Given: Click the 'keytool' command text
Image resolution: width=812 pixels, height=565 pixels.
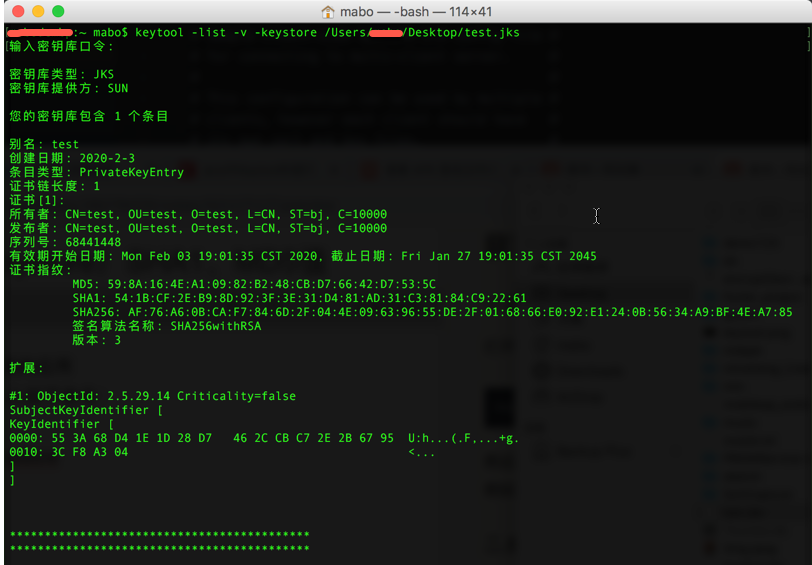Looking at the screenshot, I should point(160,33).
